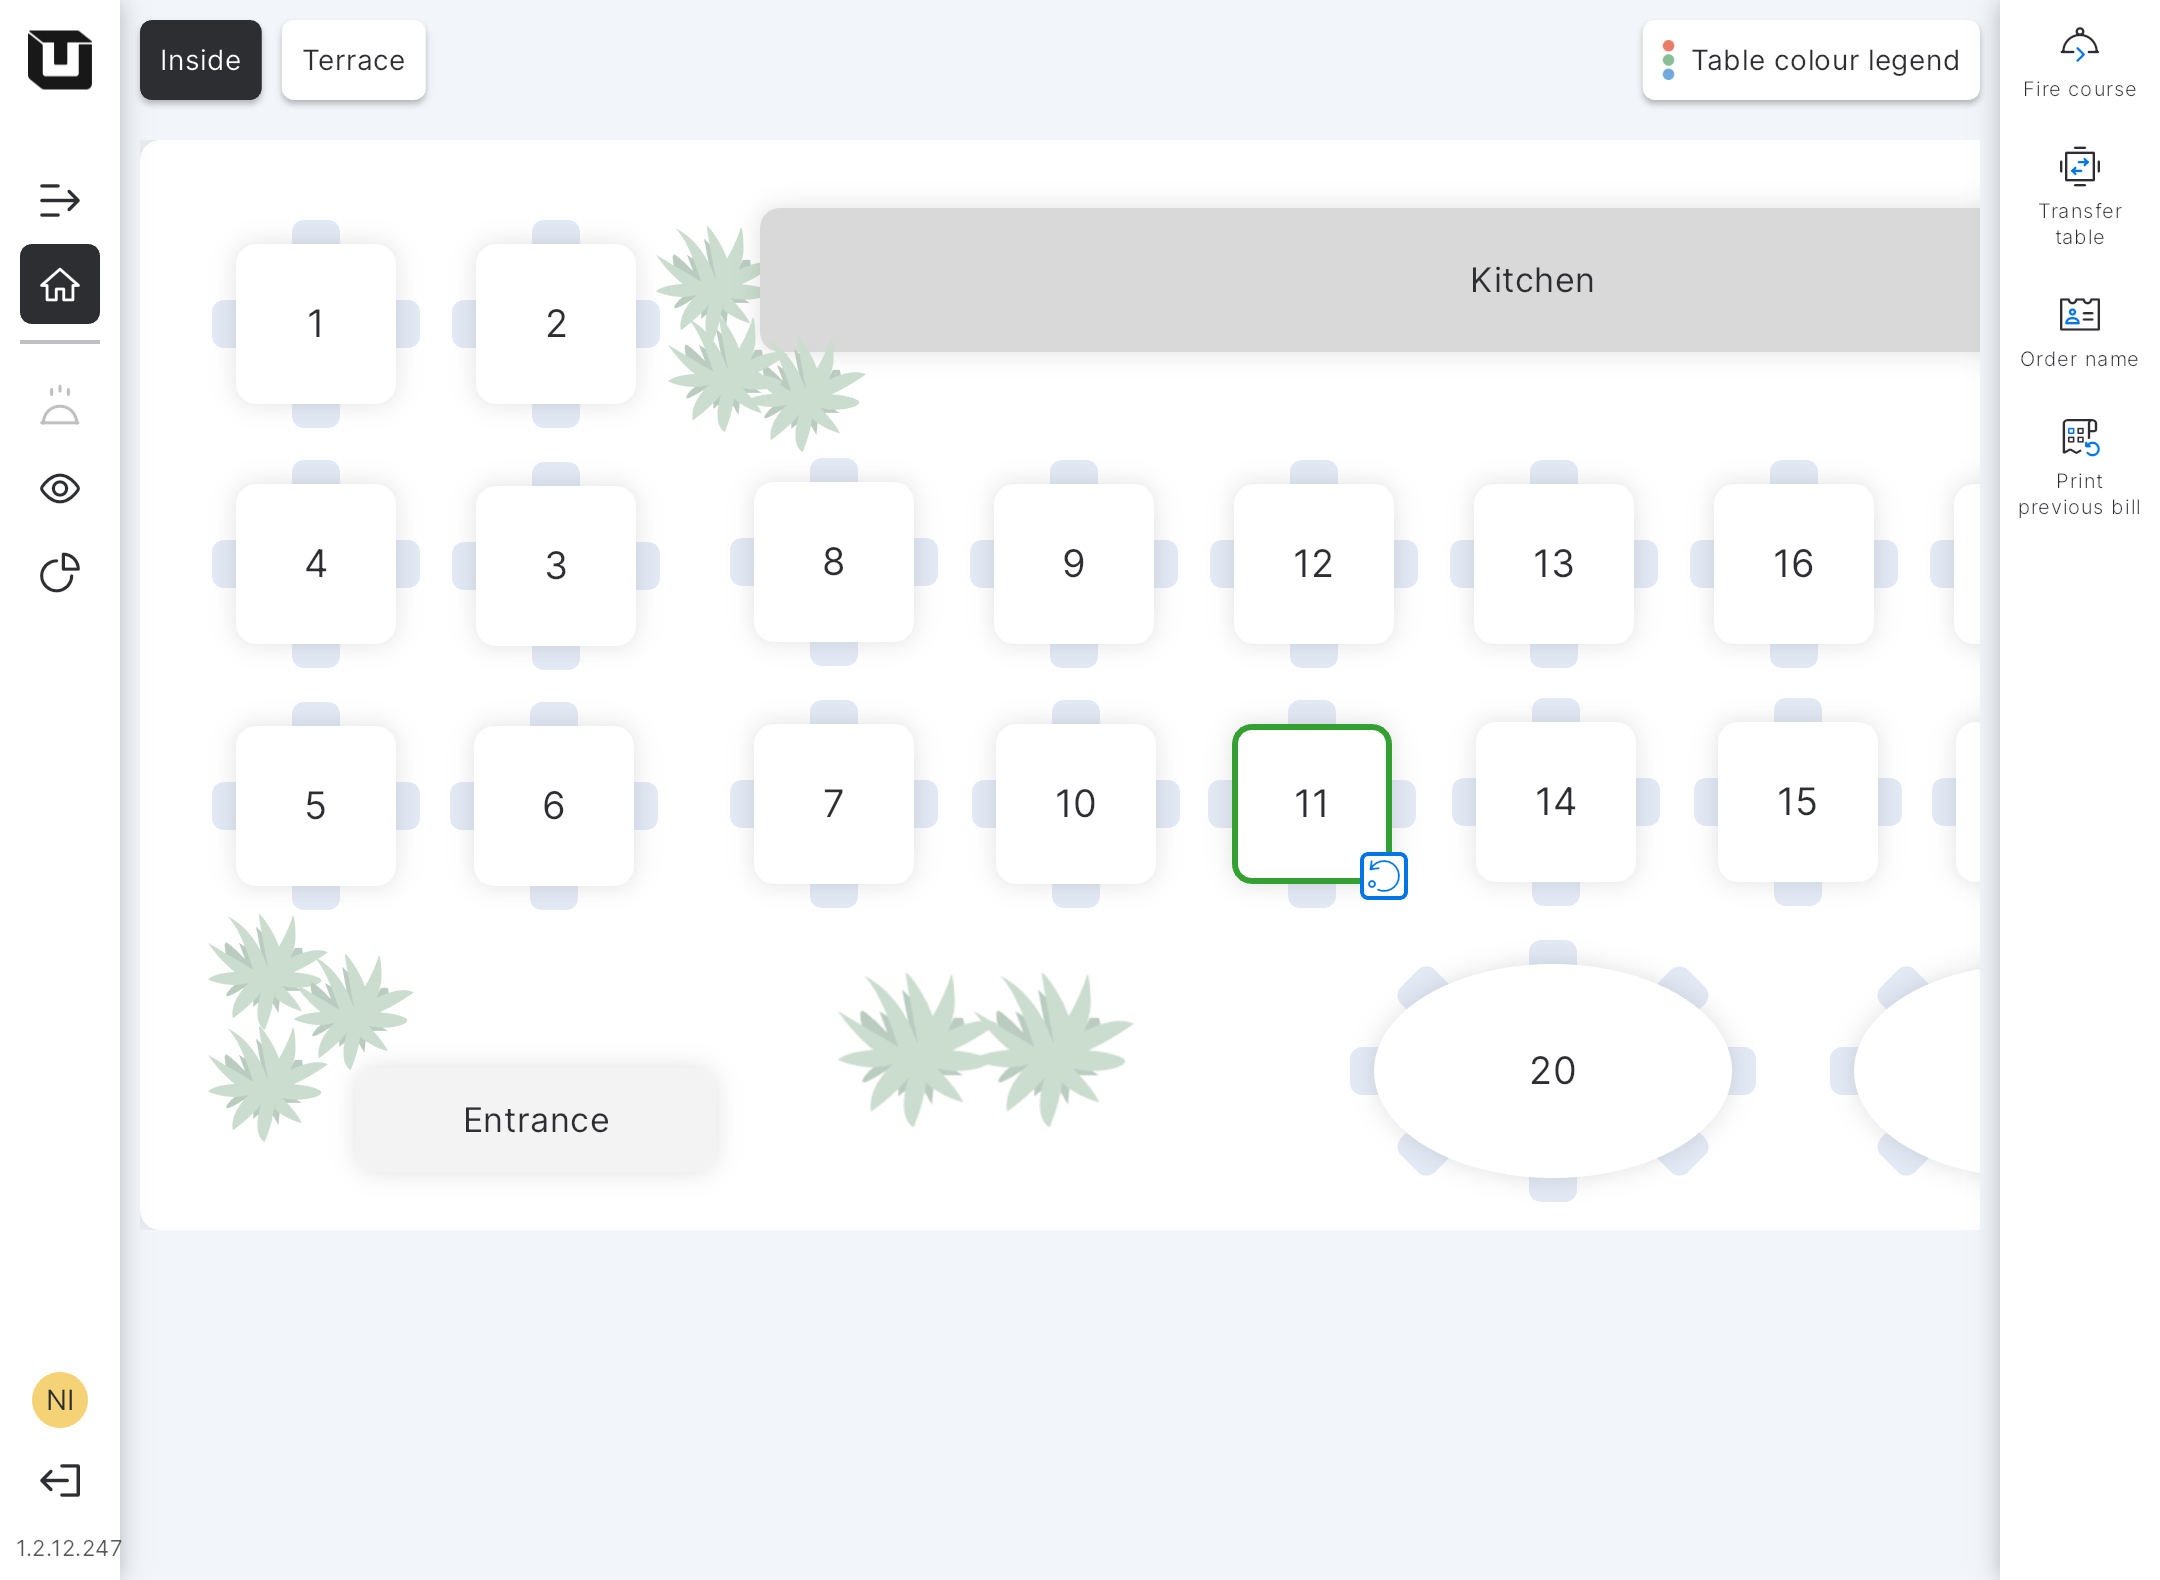Select table 11 with green border
Viewport: 2160px width, 1580px height.
[1311, 803]
